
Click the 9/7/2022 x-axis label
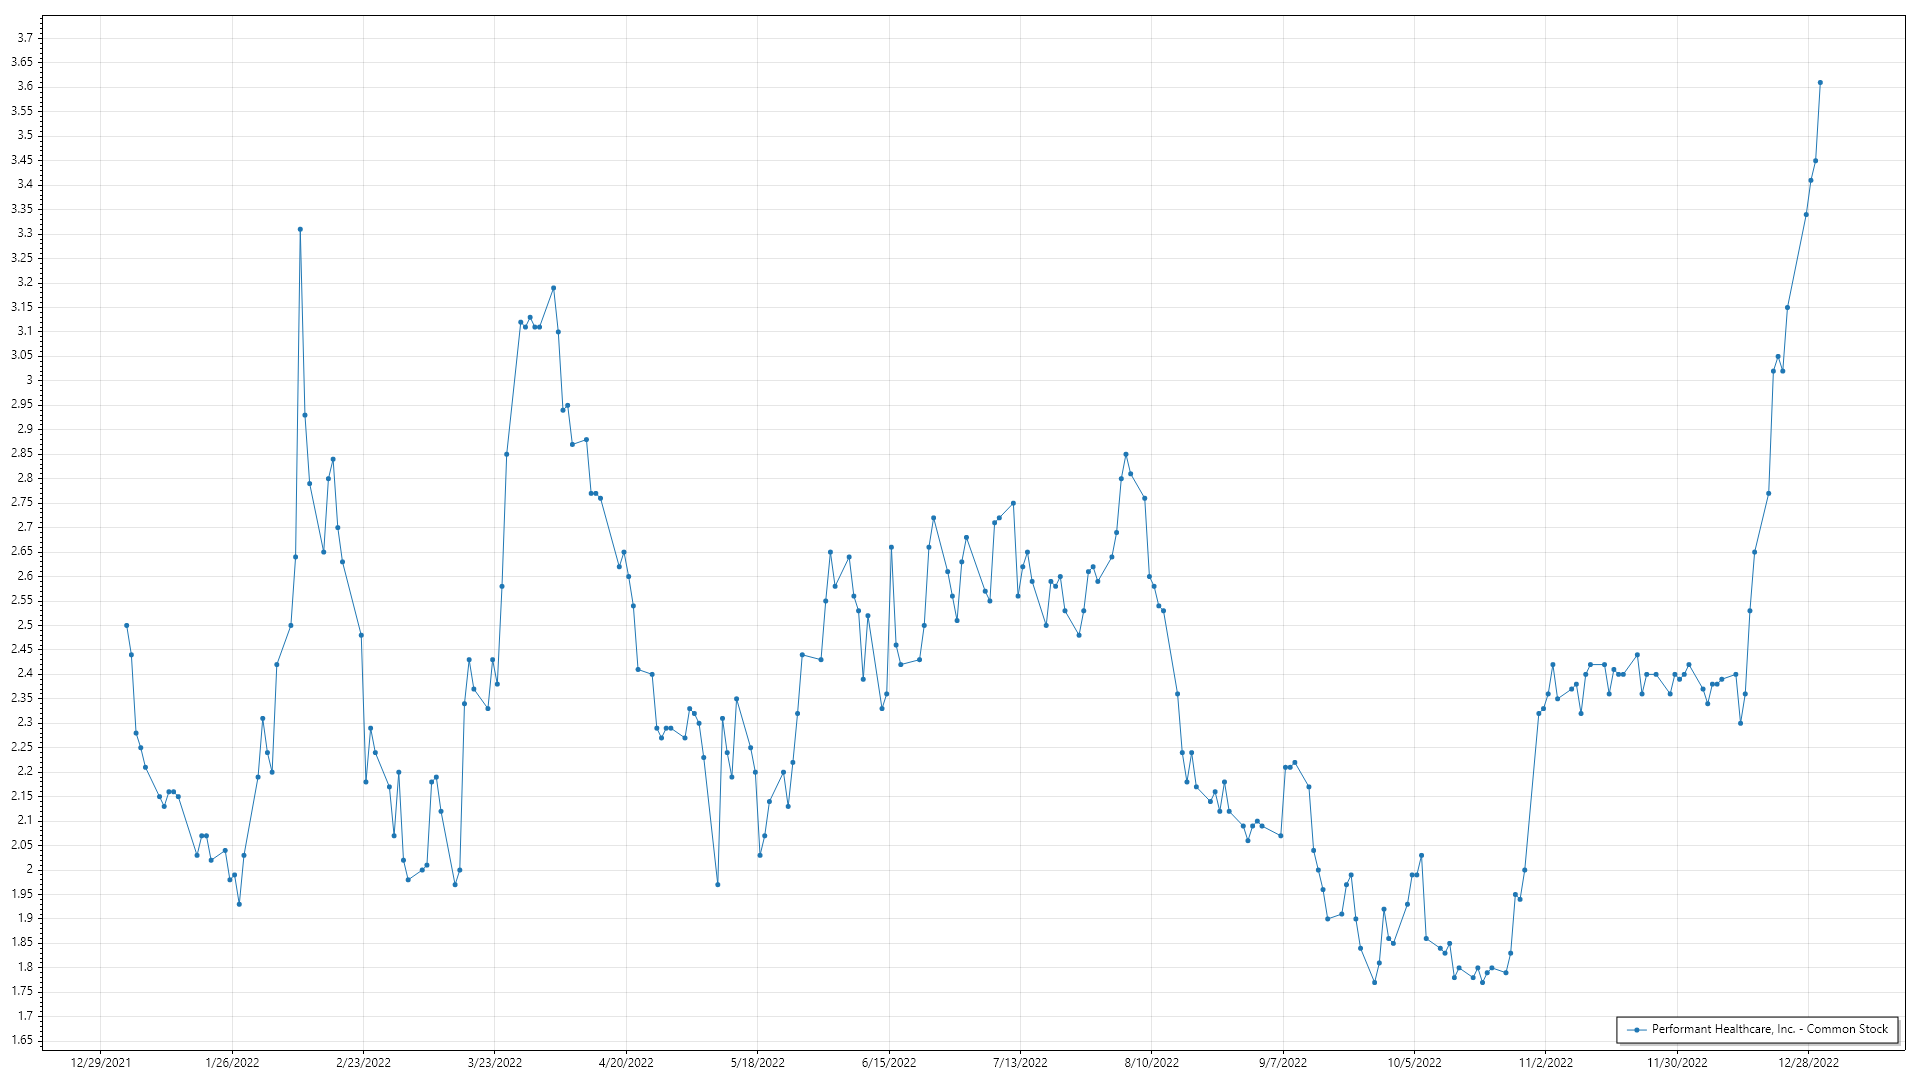[x=1282, y=1062]
